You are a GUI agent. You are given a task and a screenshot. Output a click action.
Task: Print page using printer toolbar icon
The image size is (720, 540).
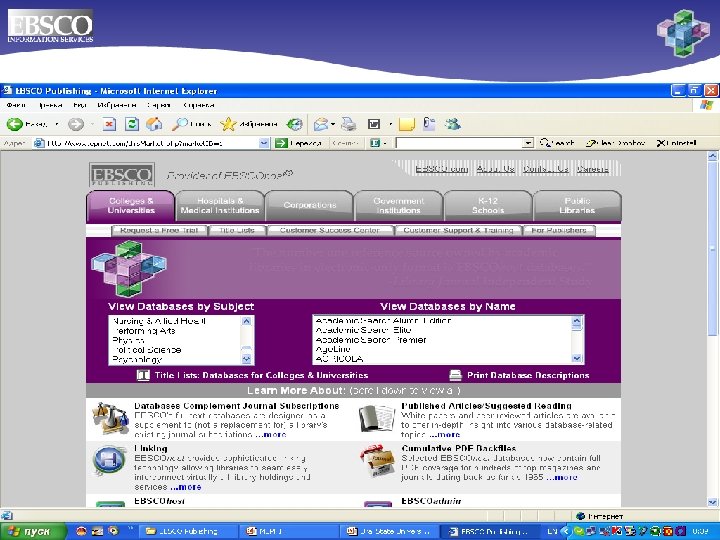tap(349, 124)
